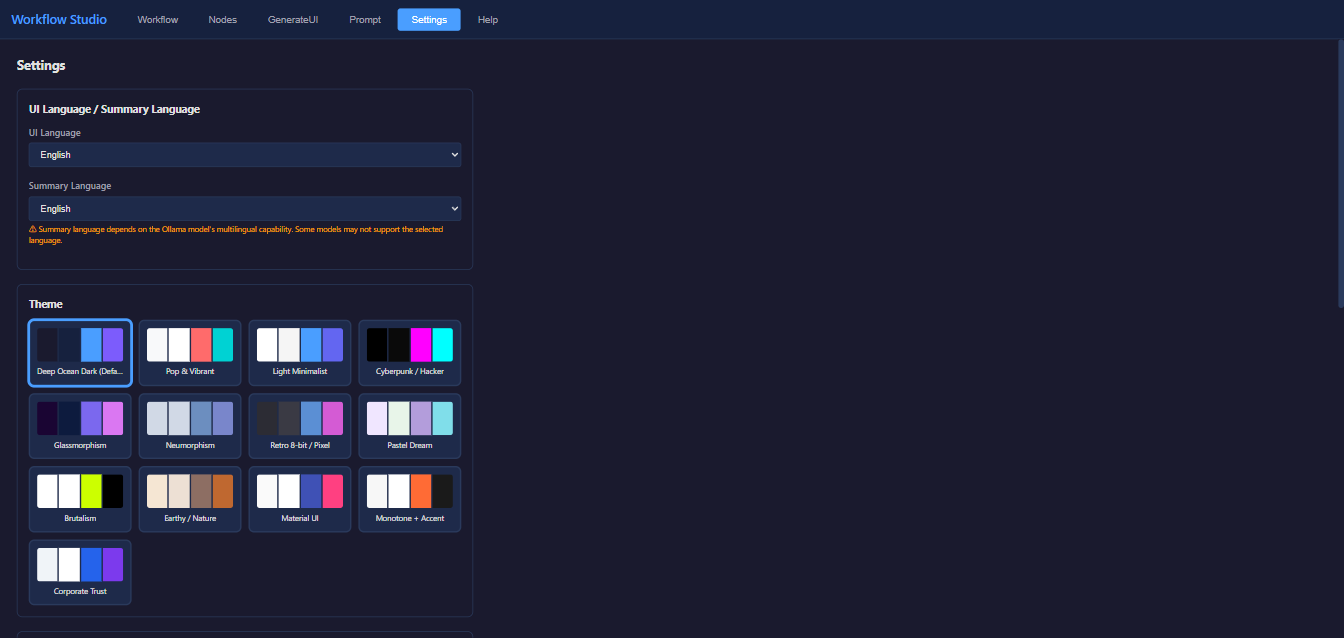Image resolution: width=1344 pixels, height=638 pixels.
Task: Apply the Light Minimalist theme
Action: coord(300,352)
